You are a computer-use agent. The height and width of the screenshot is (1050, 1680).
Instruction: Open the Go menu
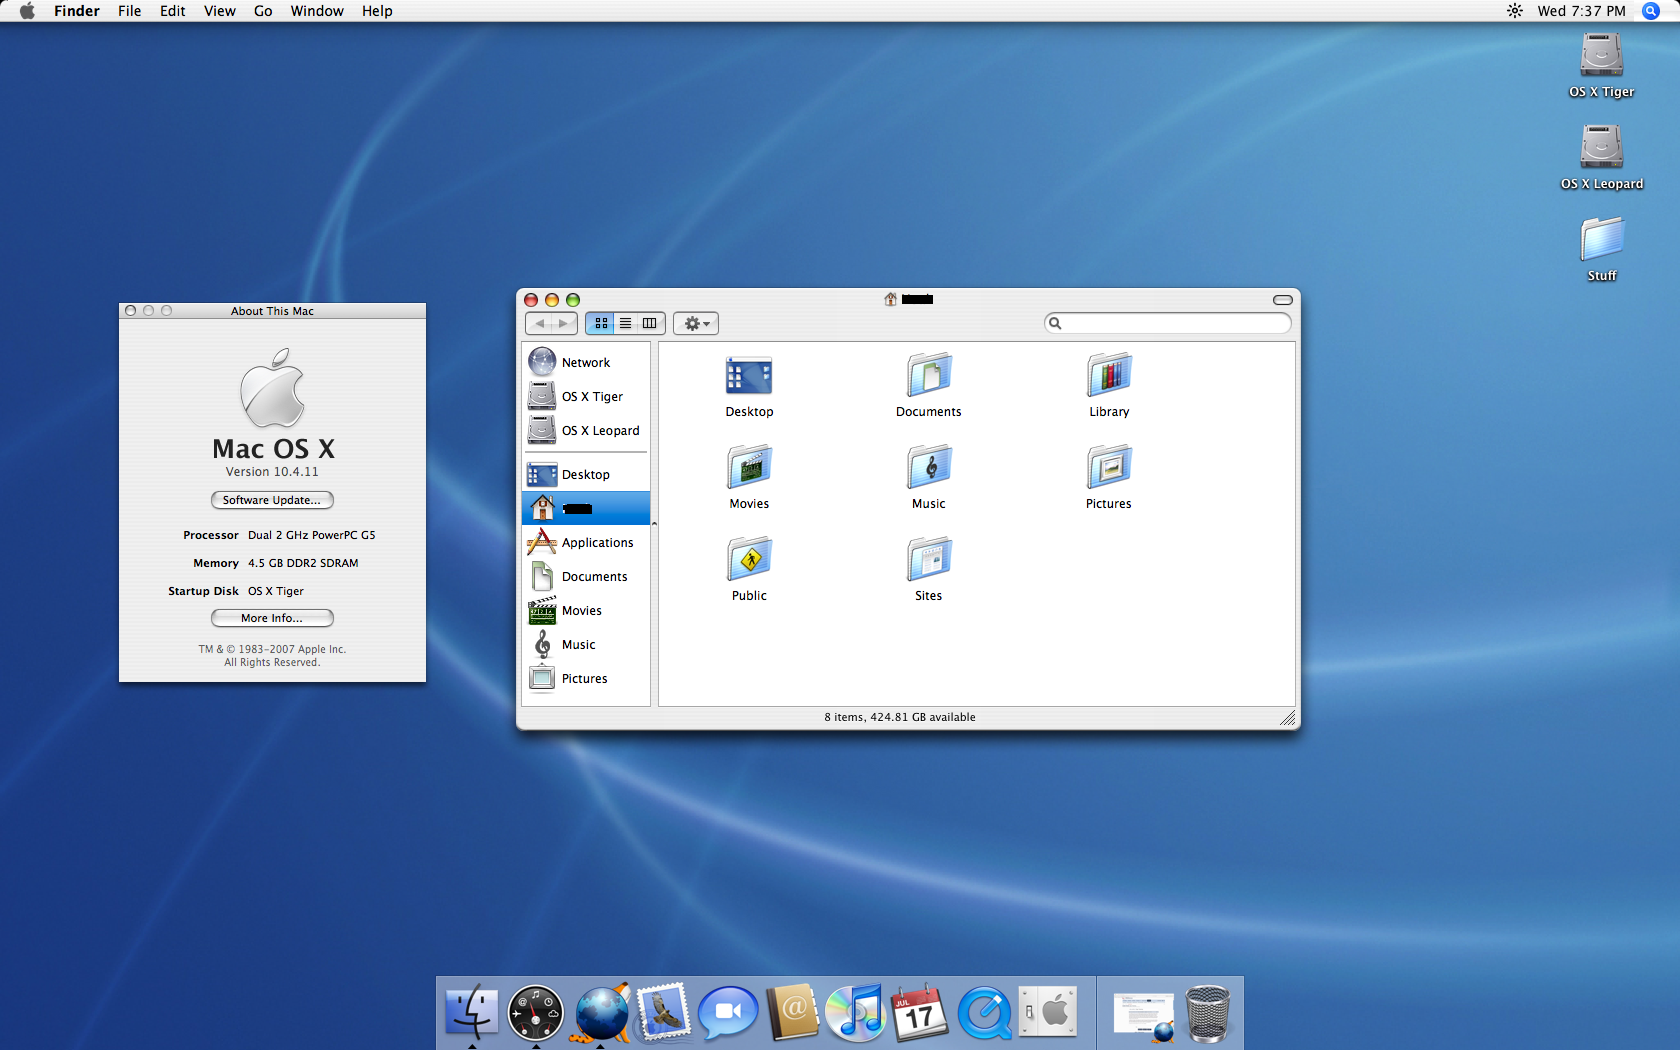coord(263,11)
